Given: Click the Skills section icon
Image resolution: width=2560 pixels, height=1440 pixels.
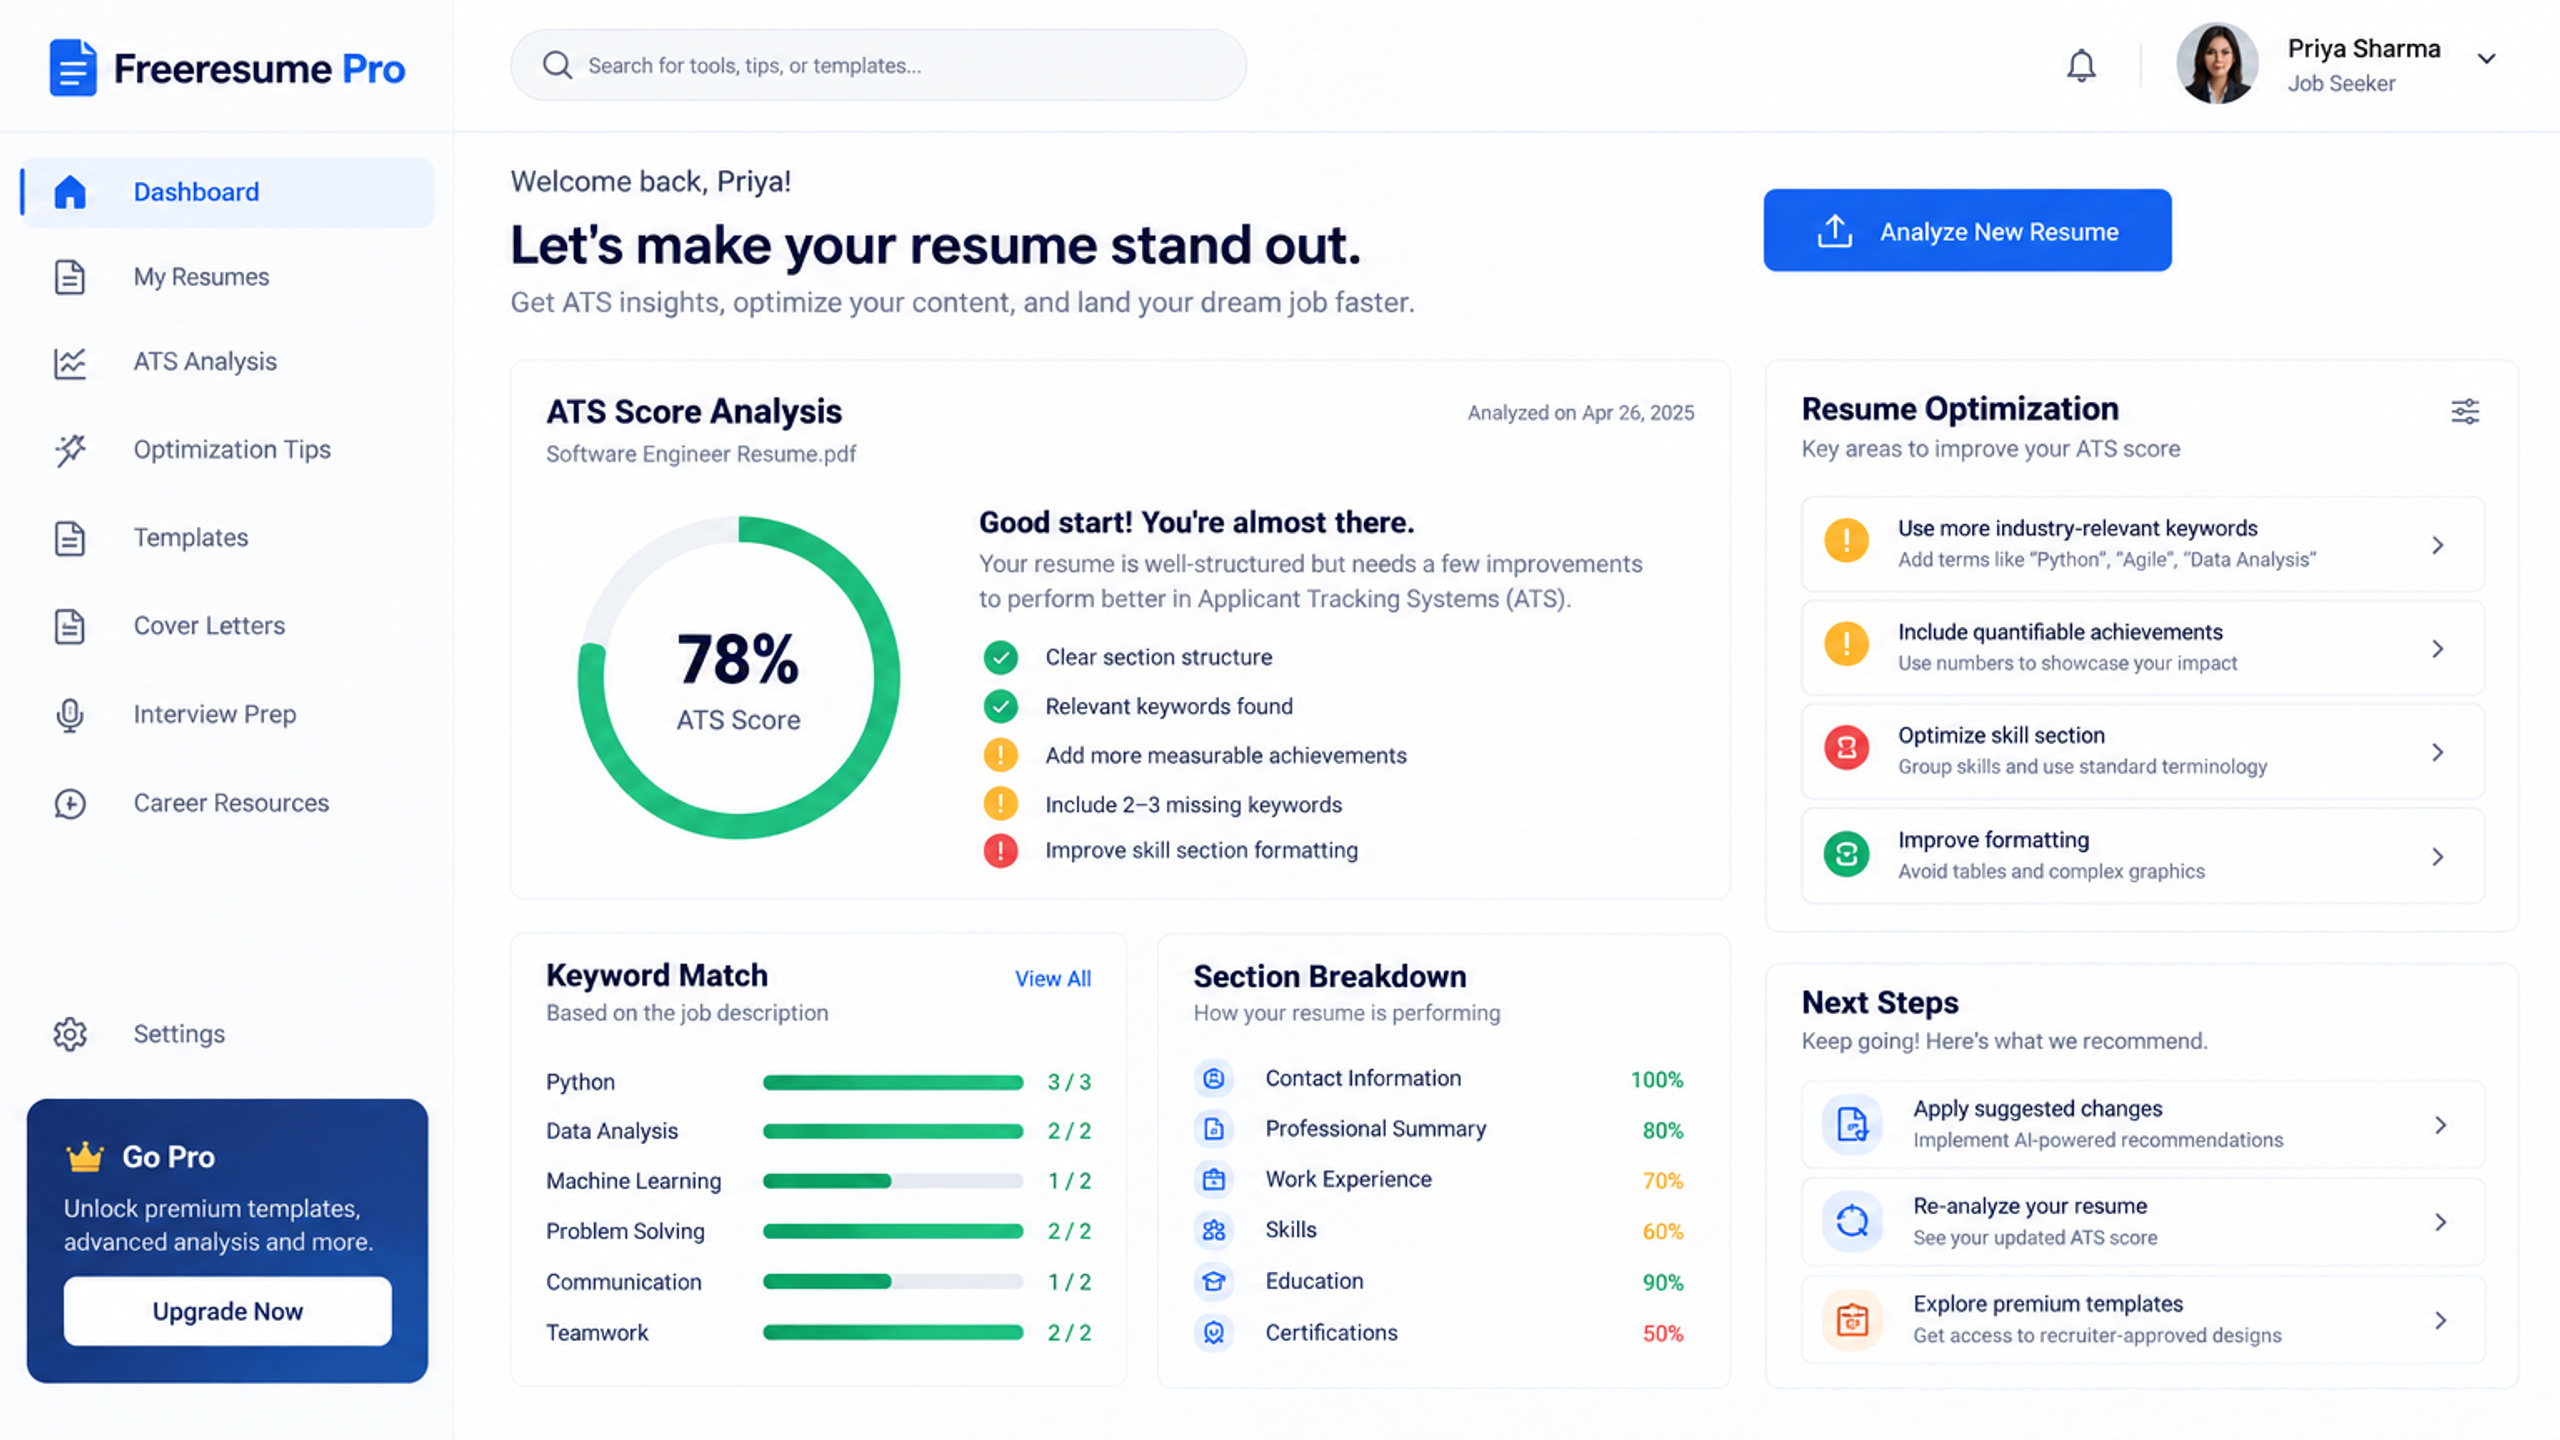Looking at the screenshot, I should pyautogui.click(x=1213, y=1230).
